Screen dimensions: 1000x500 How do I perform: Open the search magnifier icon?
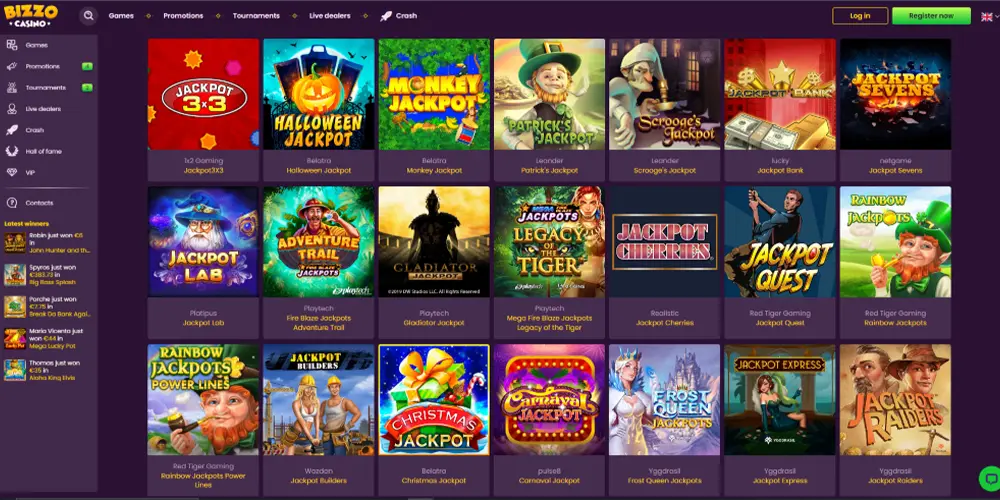coord(88,16)
